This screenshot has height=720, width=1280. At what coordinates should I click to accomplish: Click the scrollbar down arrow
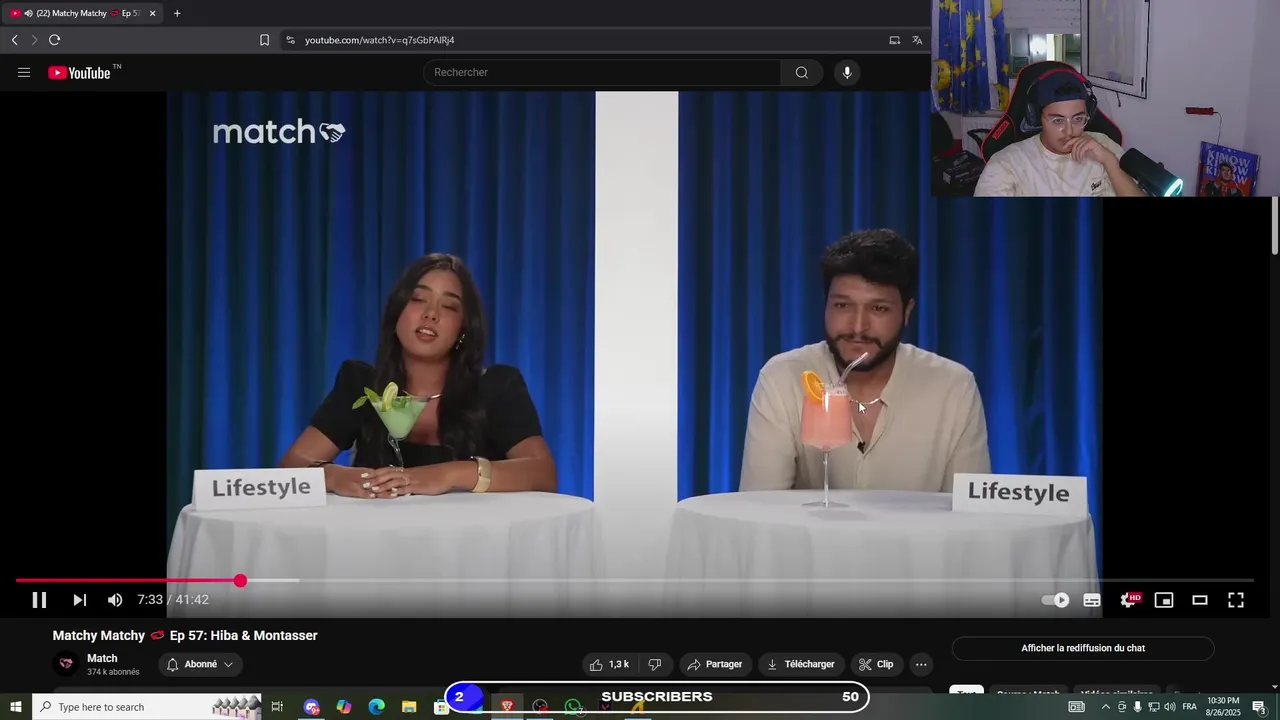tap(1275, 688)
